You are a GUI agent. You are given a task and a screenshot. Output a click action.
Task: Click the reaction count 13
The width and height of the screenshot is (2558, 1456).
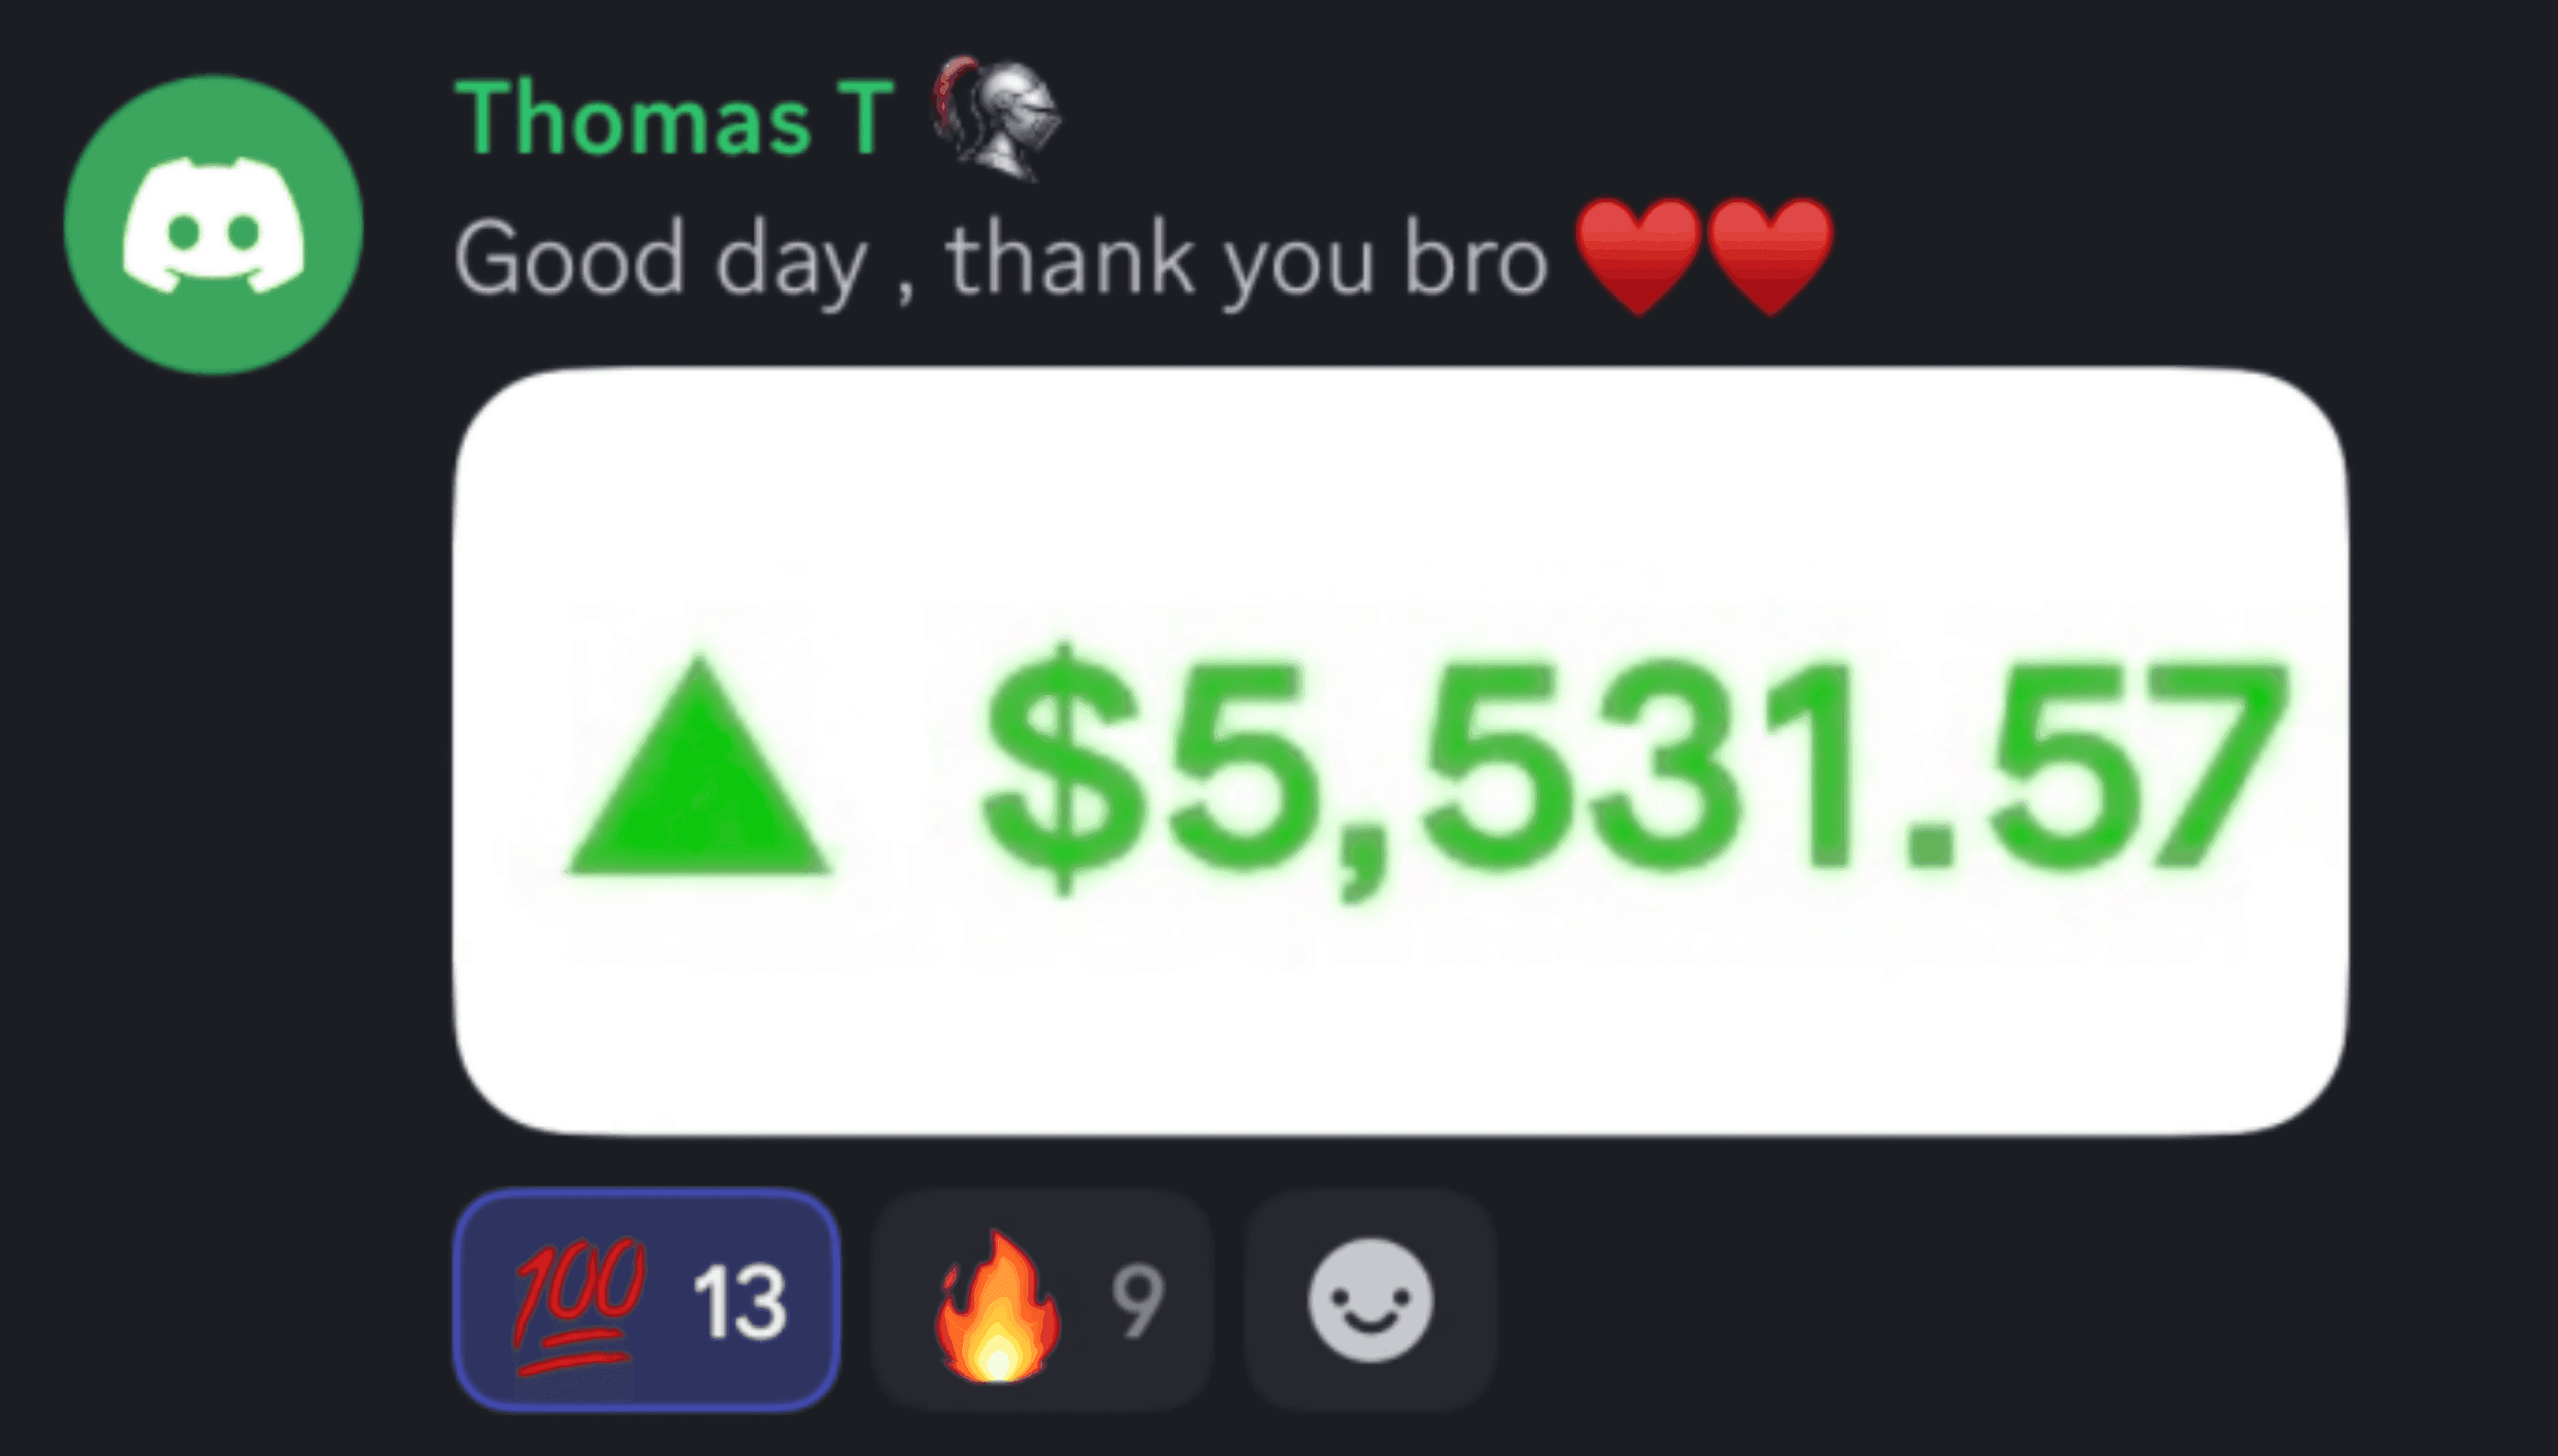click(740, 1302)
